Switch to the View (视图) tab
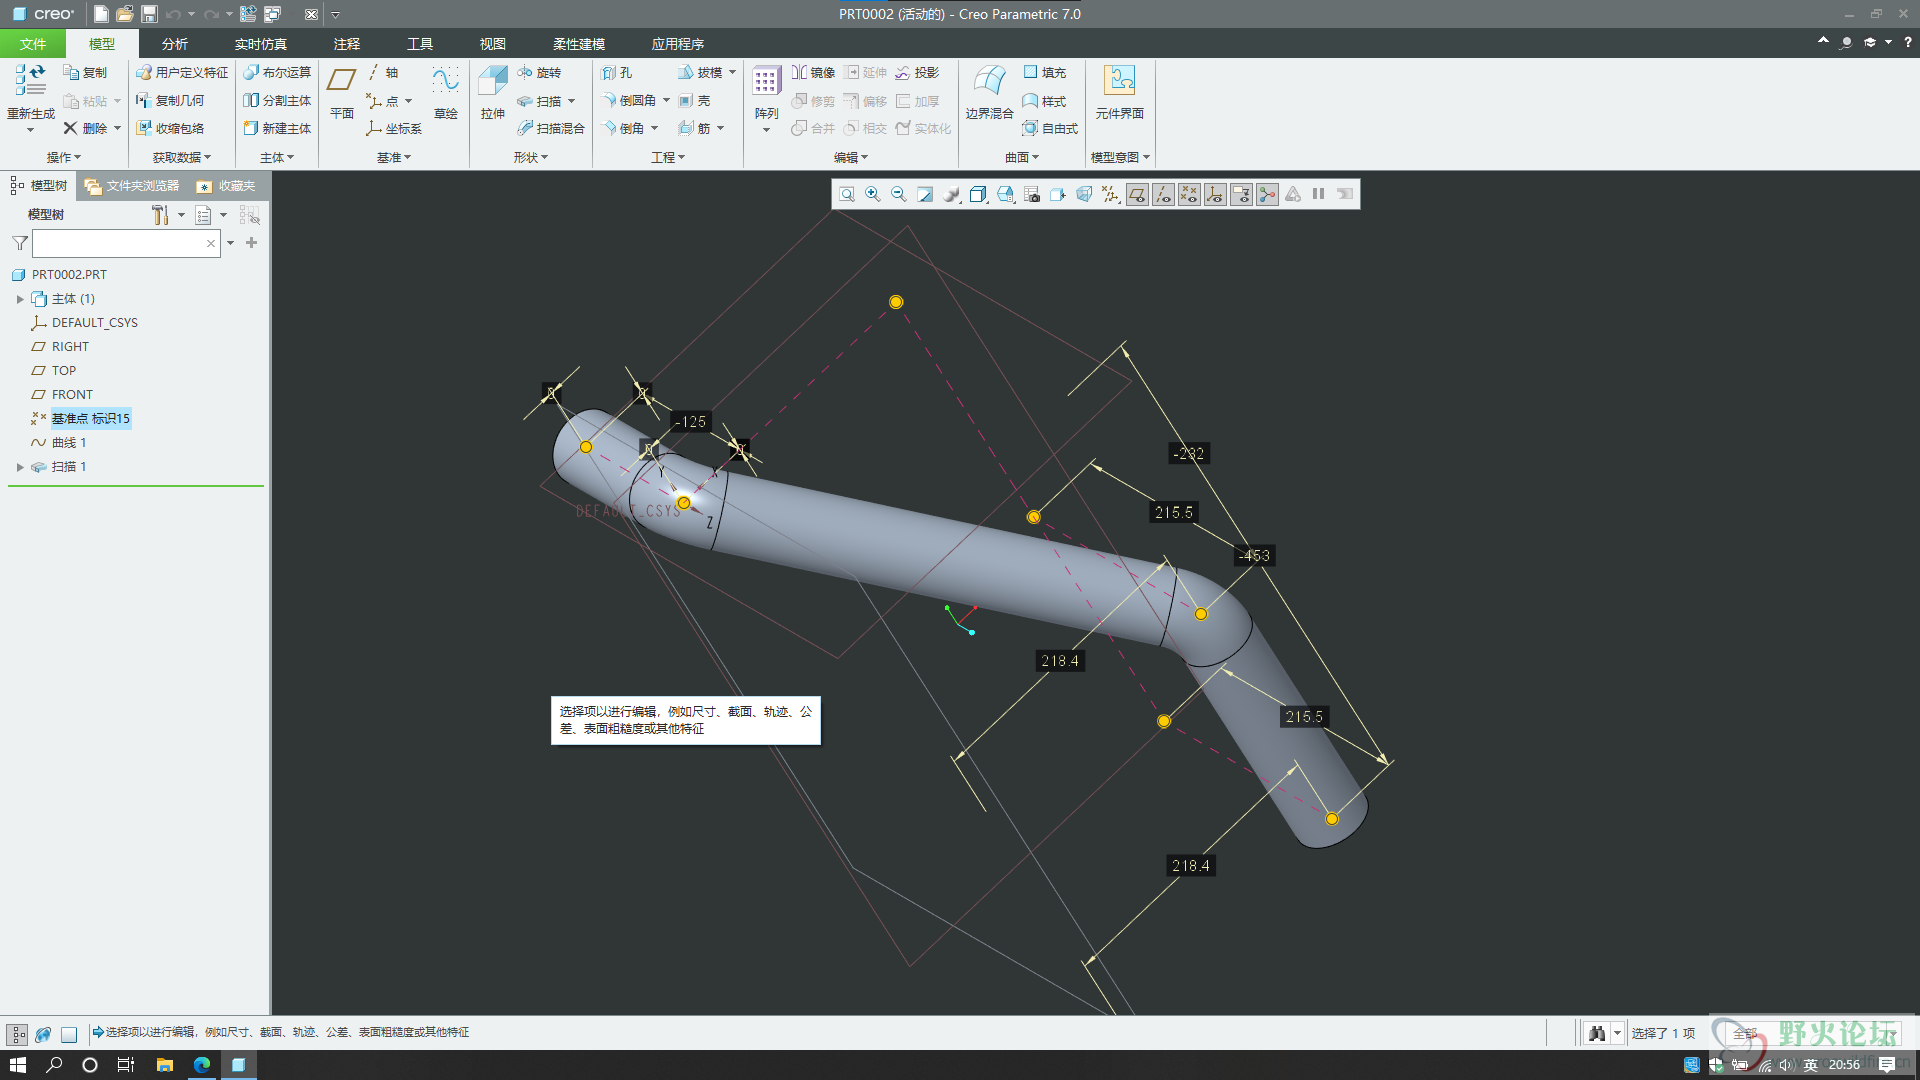This screenshot has height=1080, width=1920. 493,44
